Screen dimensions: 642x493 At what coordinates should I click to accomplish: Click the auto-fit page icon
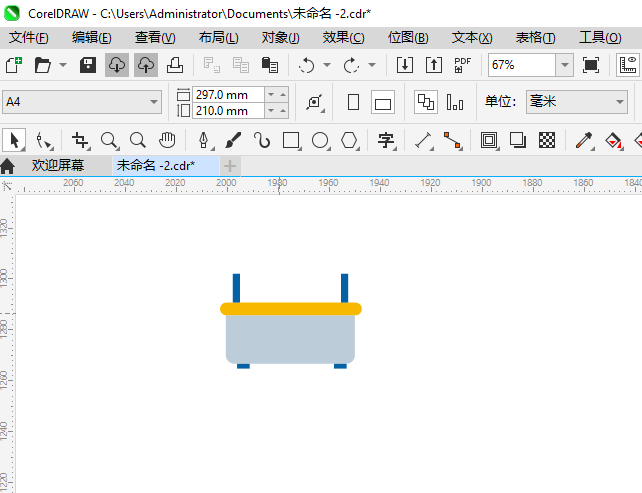315,102
